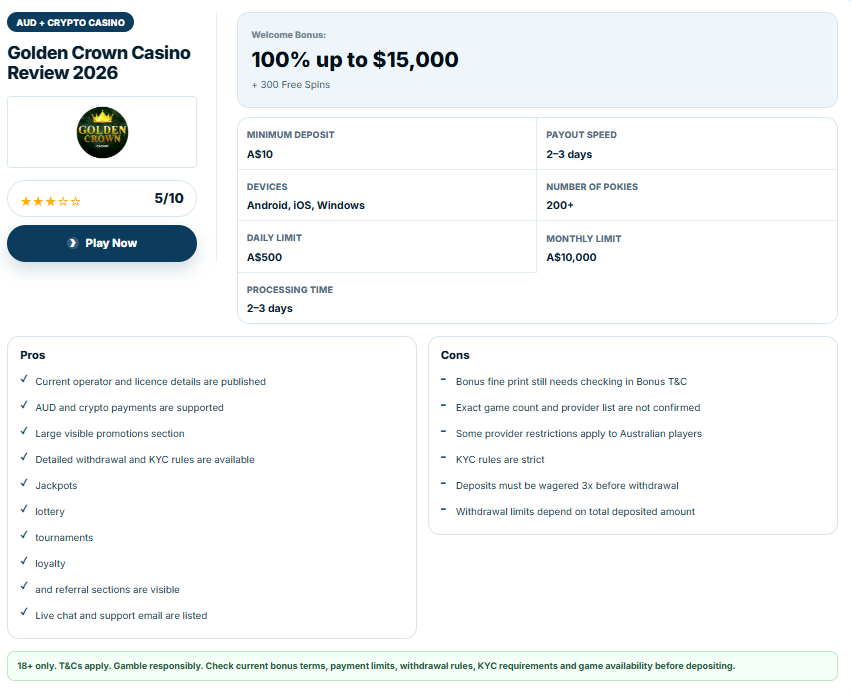Click the star rating icons

[x=50, y=201]
